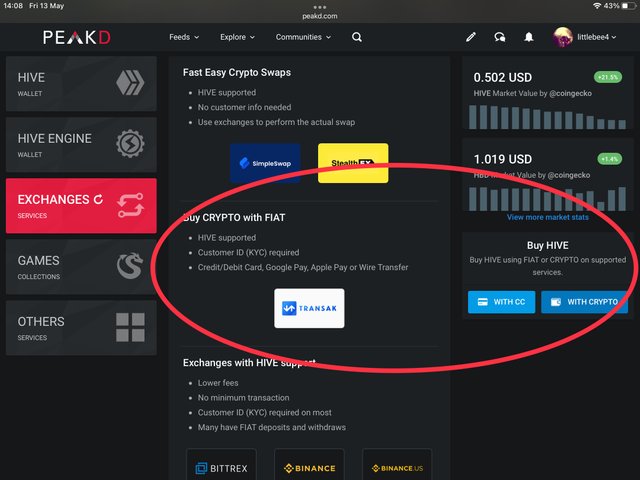Open the HIVE Wallet section
This screenshot has height=480, width=640.
pyautogui.click(x=81, y=84)
